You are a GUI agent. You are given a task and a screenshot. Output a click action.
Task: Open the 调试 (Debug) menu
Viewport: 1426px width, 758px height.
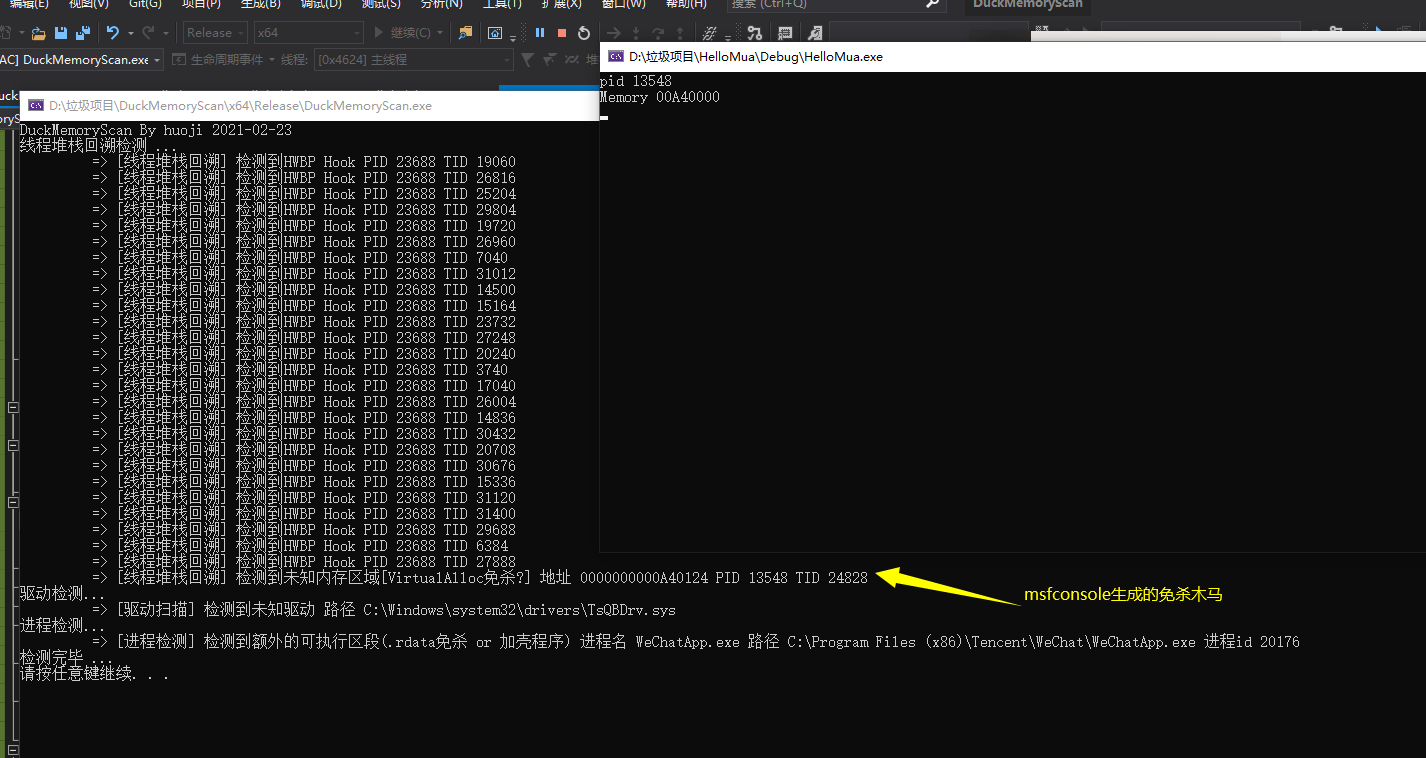(x=321, y=4)
